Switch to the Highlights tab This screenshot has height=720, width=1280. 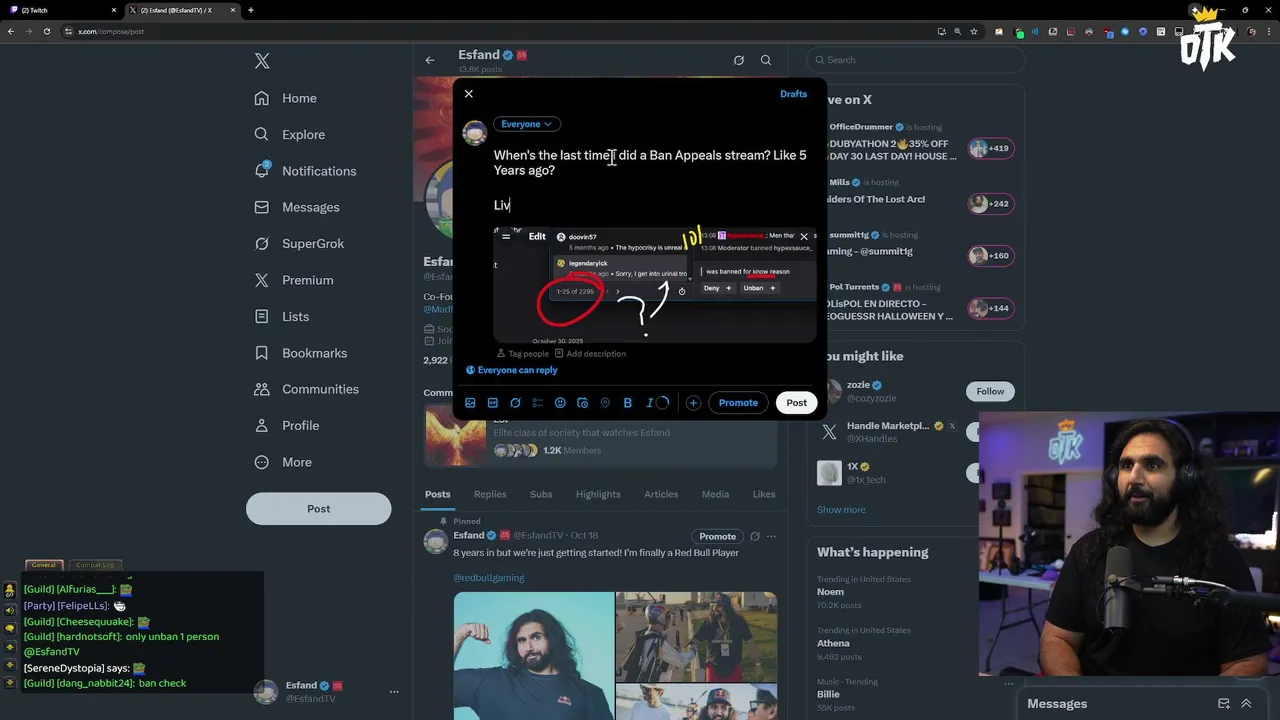pos(598,494)
